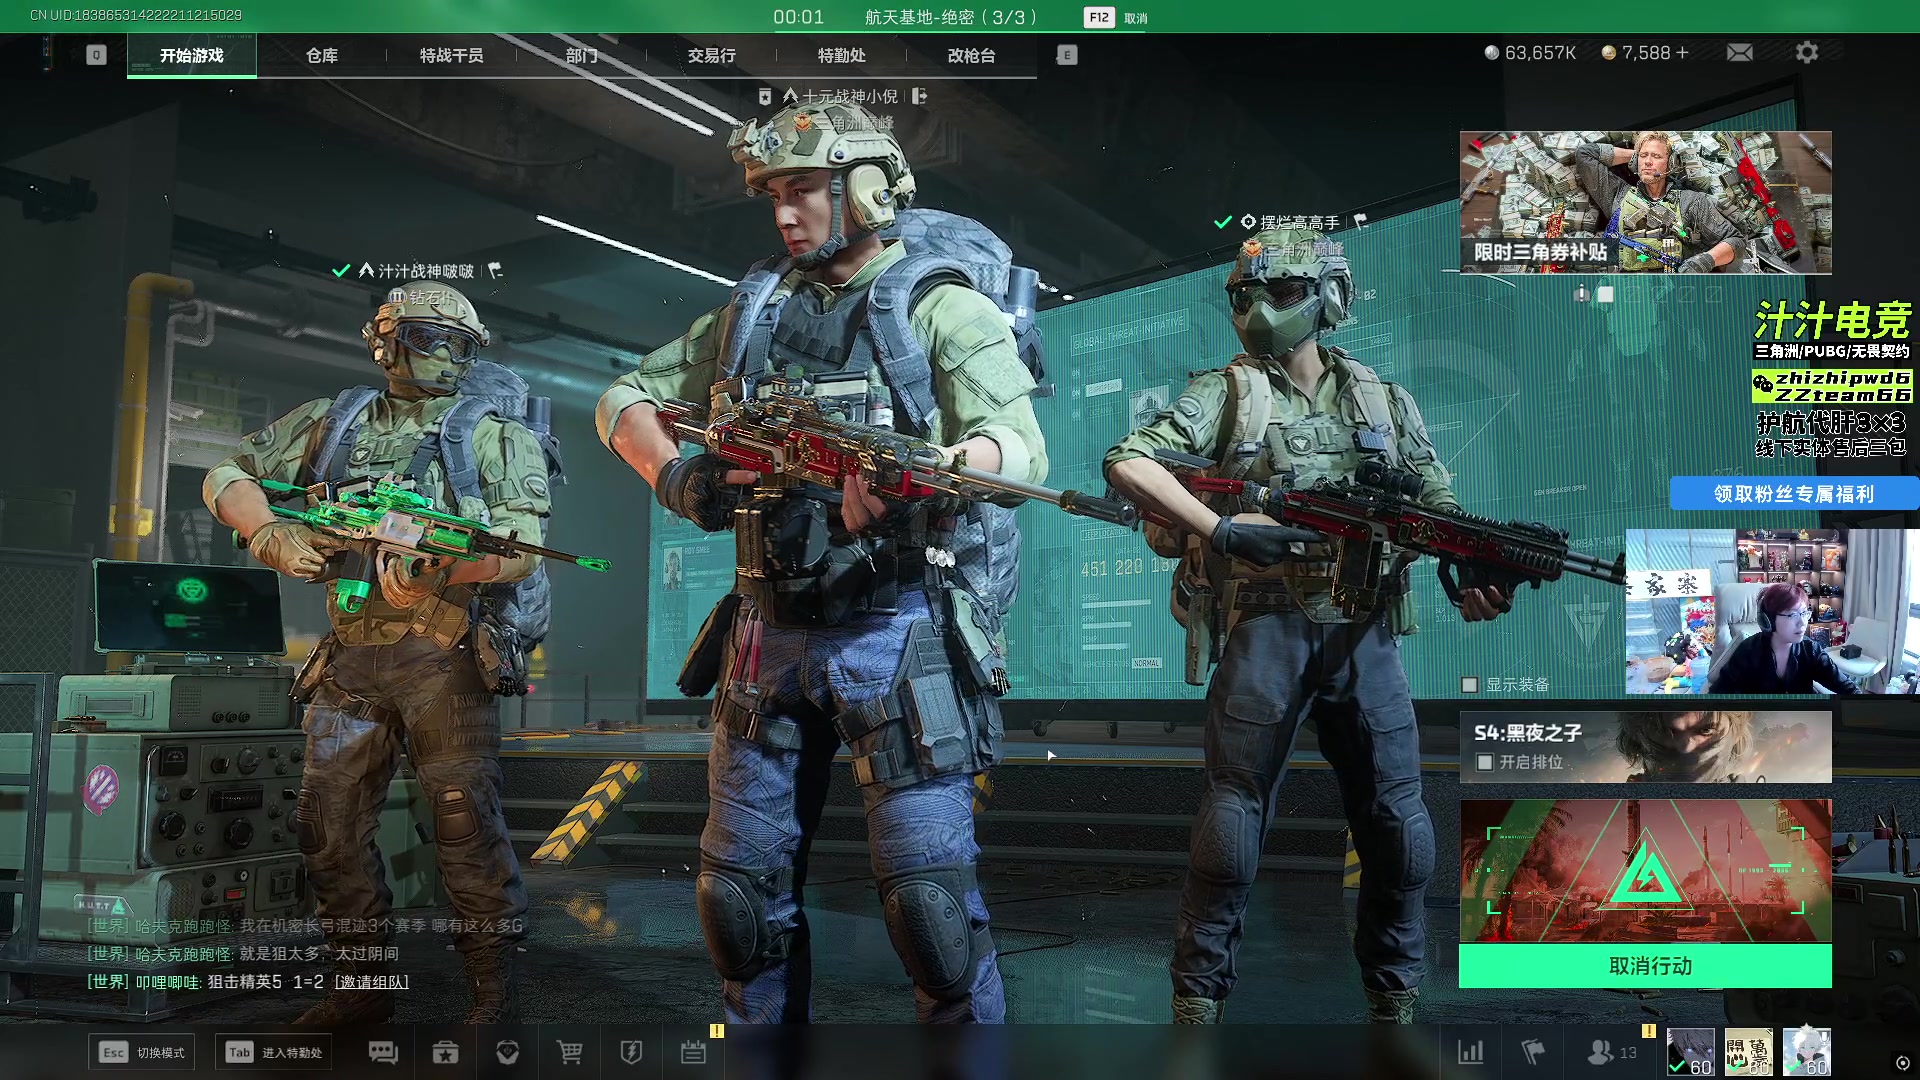Click the exit-squad icon beside 十元战神小倪
The width and height of the screenshot is (1920, 1080).
[x=920, y=96]
